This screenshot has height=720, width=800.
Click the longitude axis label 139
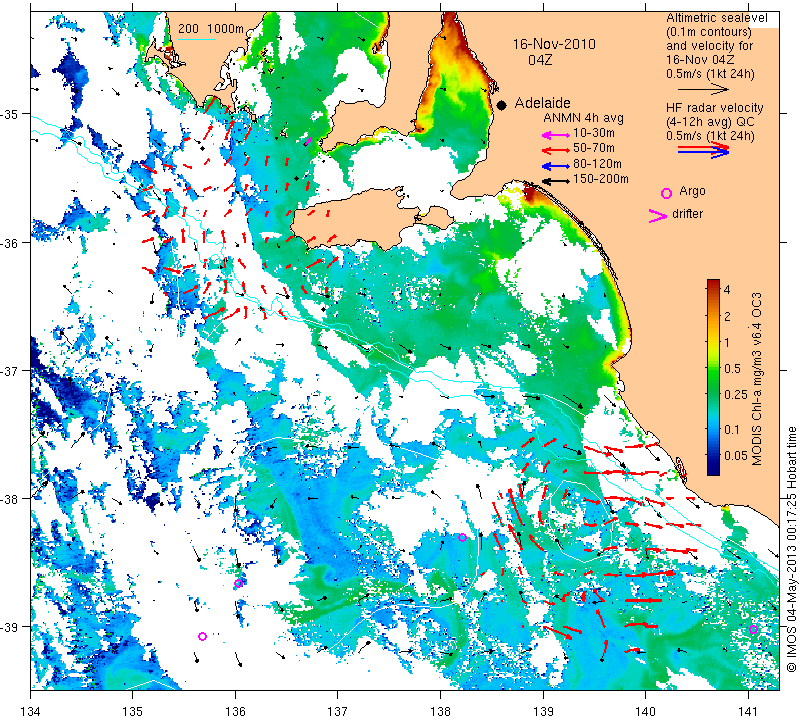[543, 711]
